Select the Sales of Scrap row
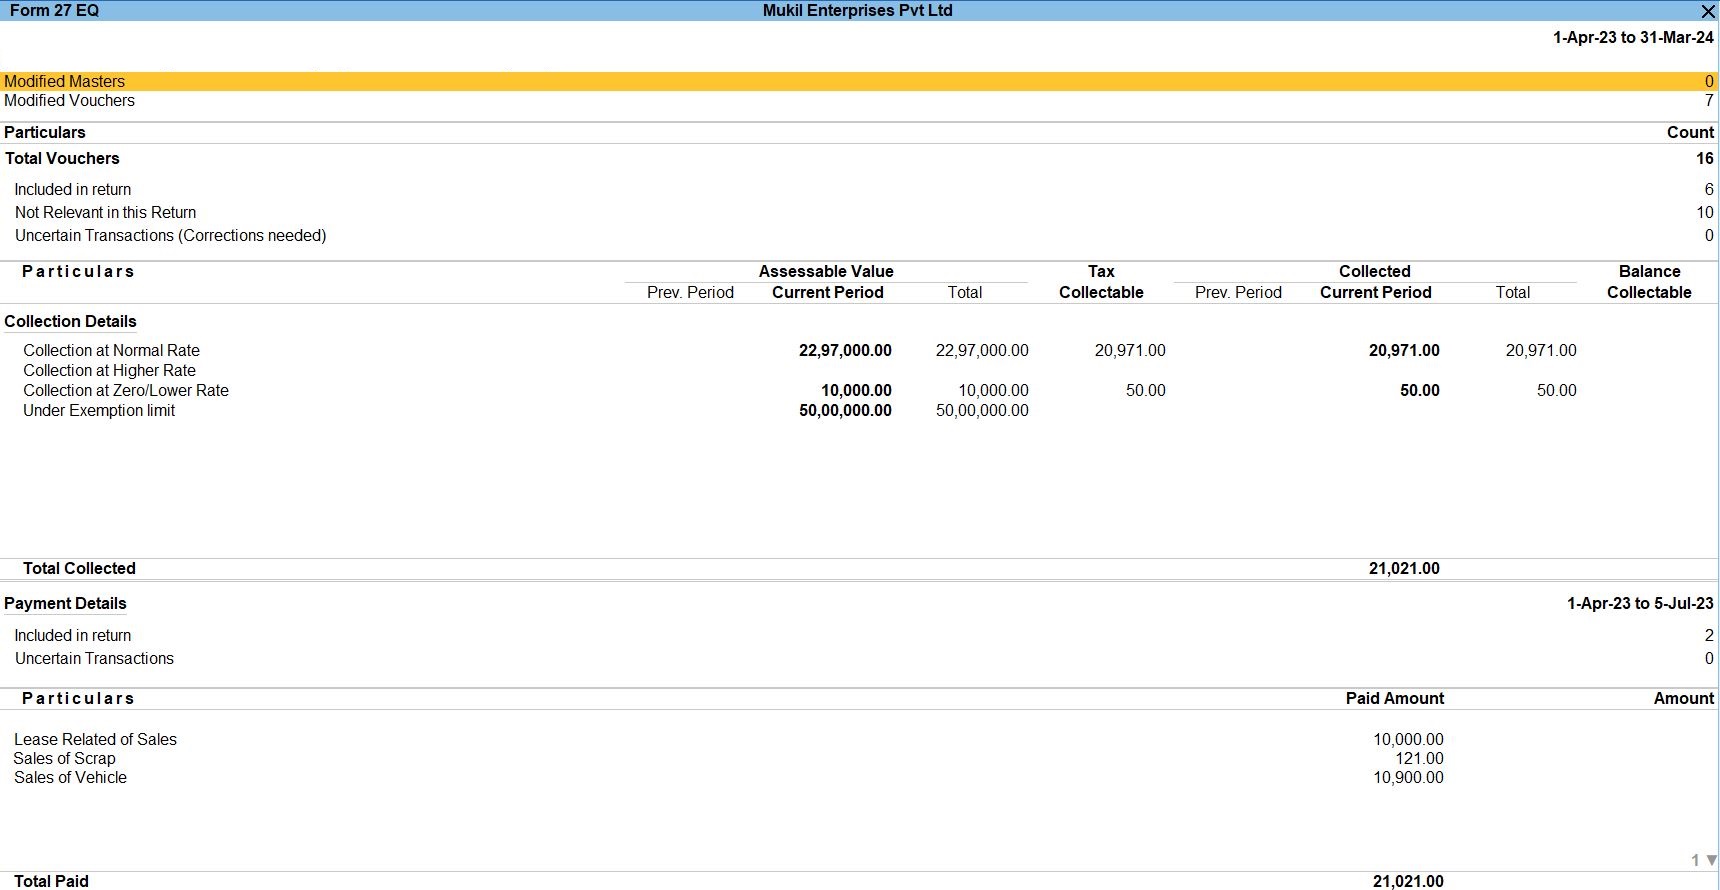Screen dimensions: 1720x890 tap(859, 758)
